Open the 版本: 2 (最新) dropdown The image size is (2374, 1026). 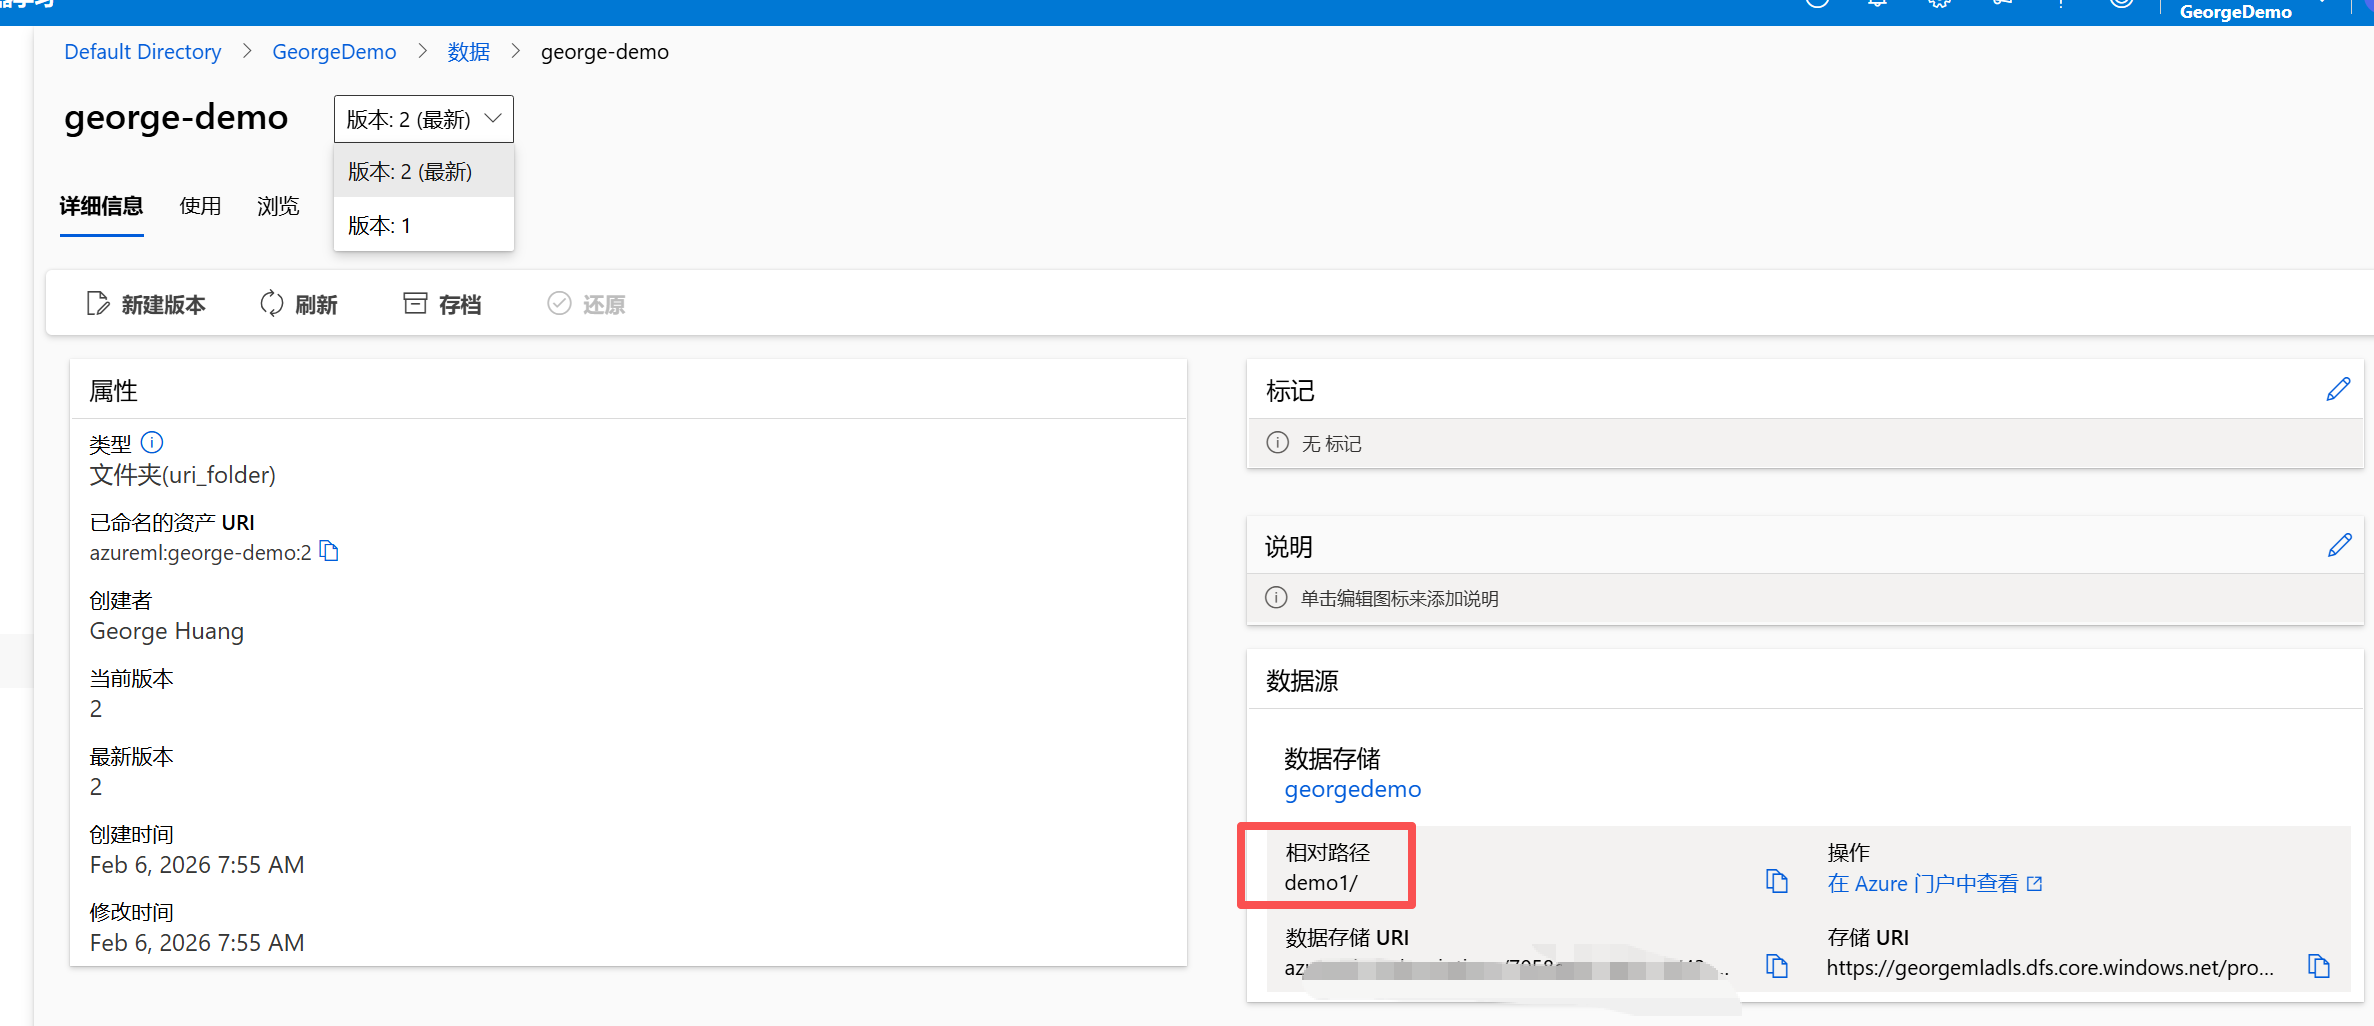pos(422,118)
